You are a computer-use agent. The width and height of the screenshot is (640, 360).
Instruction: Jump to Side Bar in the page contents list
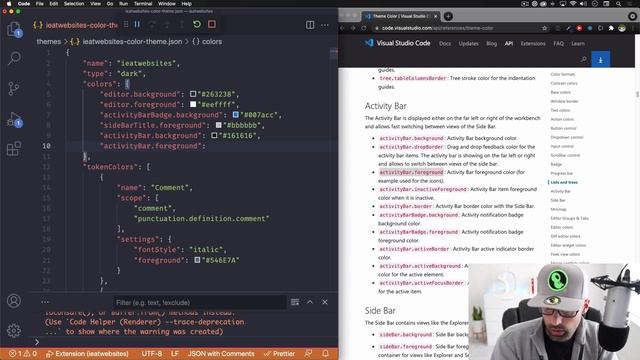click(558, 200)
